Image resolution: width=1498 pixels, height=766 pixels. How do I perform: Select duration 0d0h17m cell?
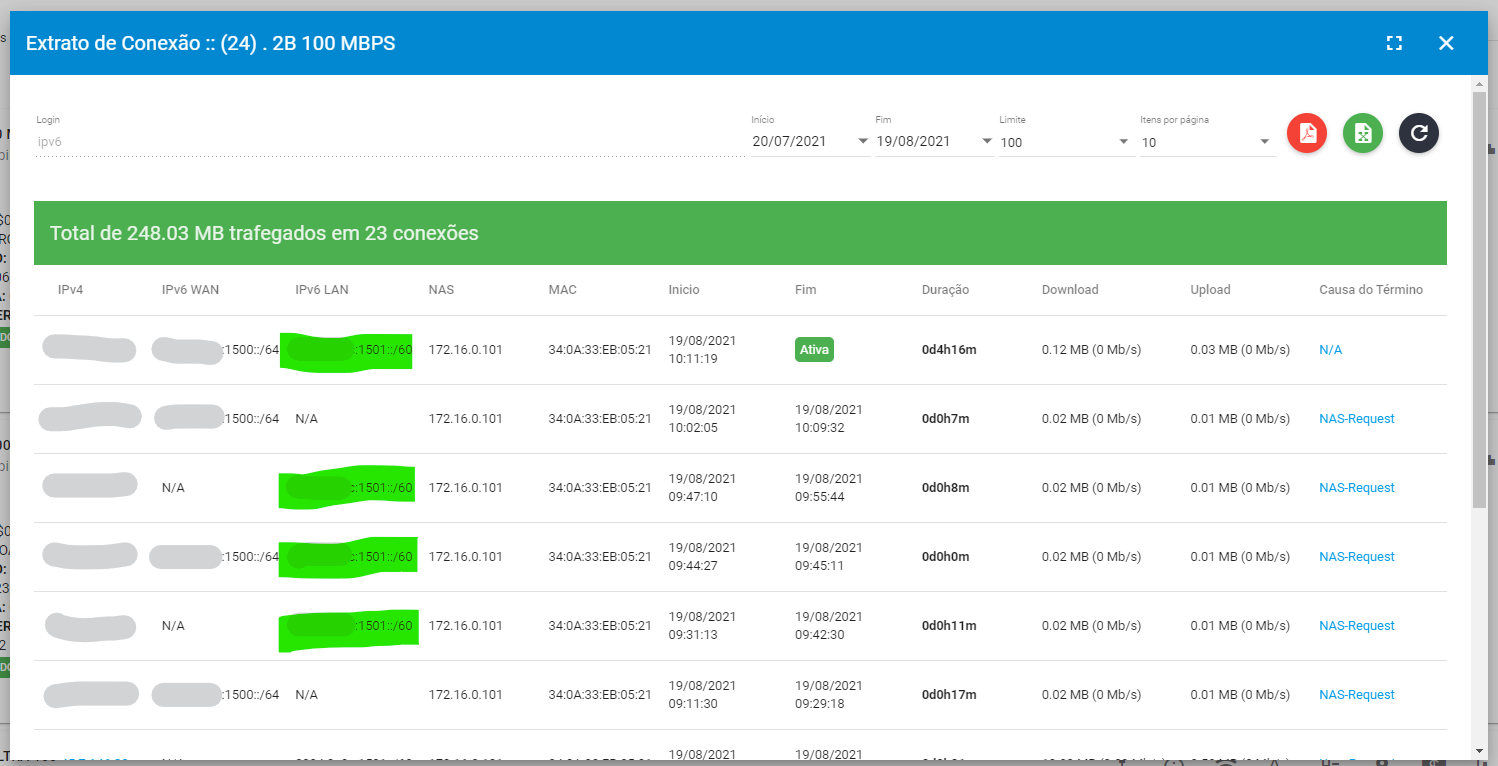click(x=949, y=695)
